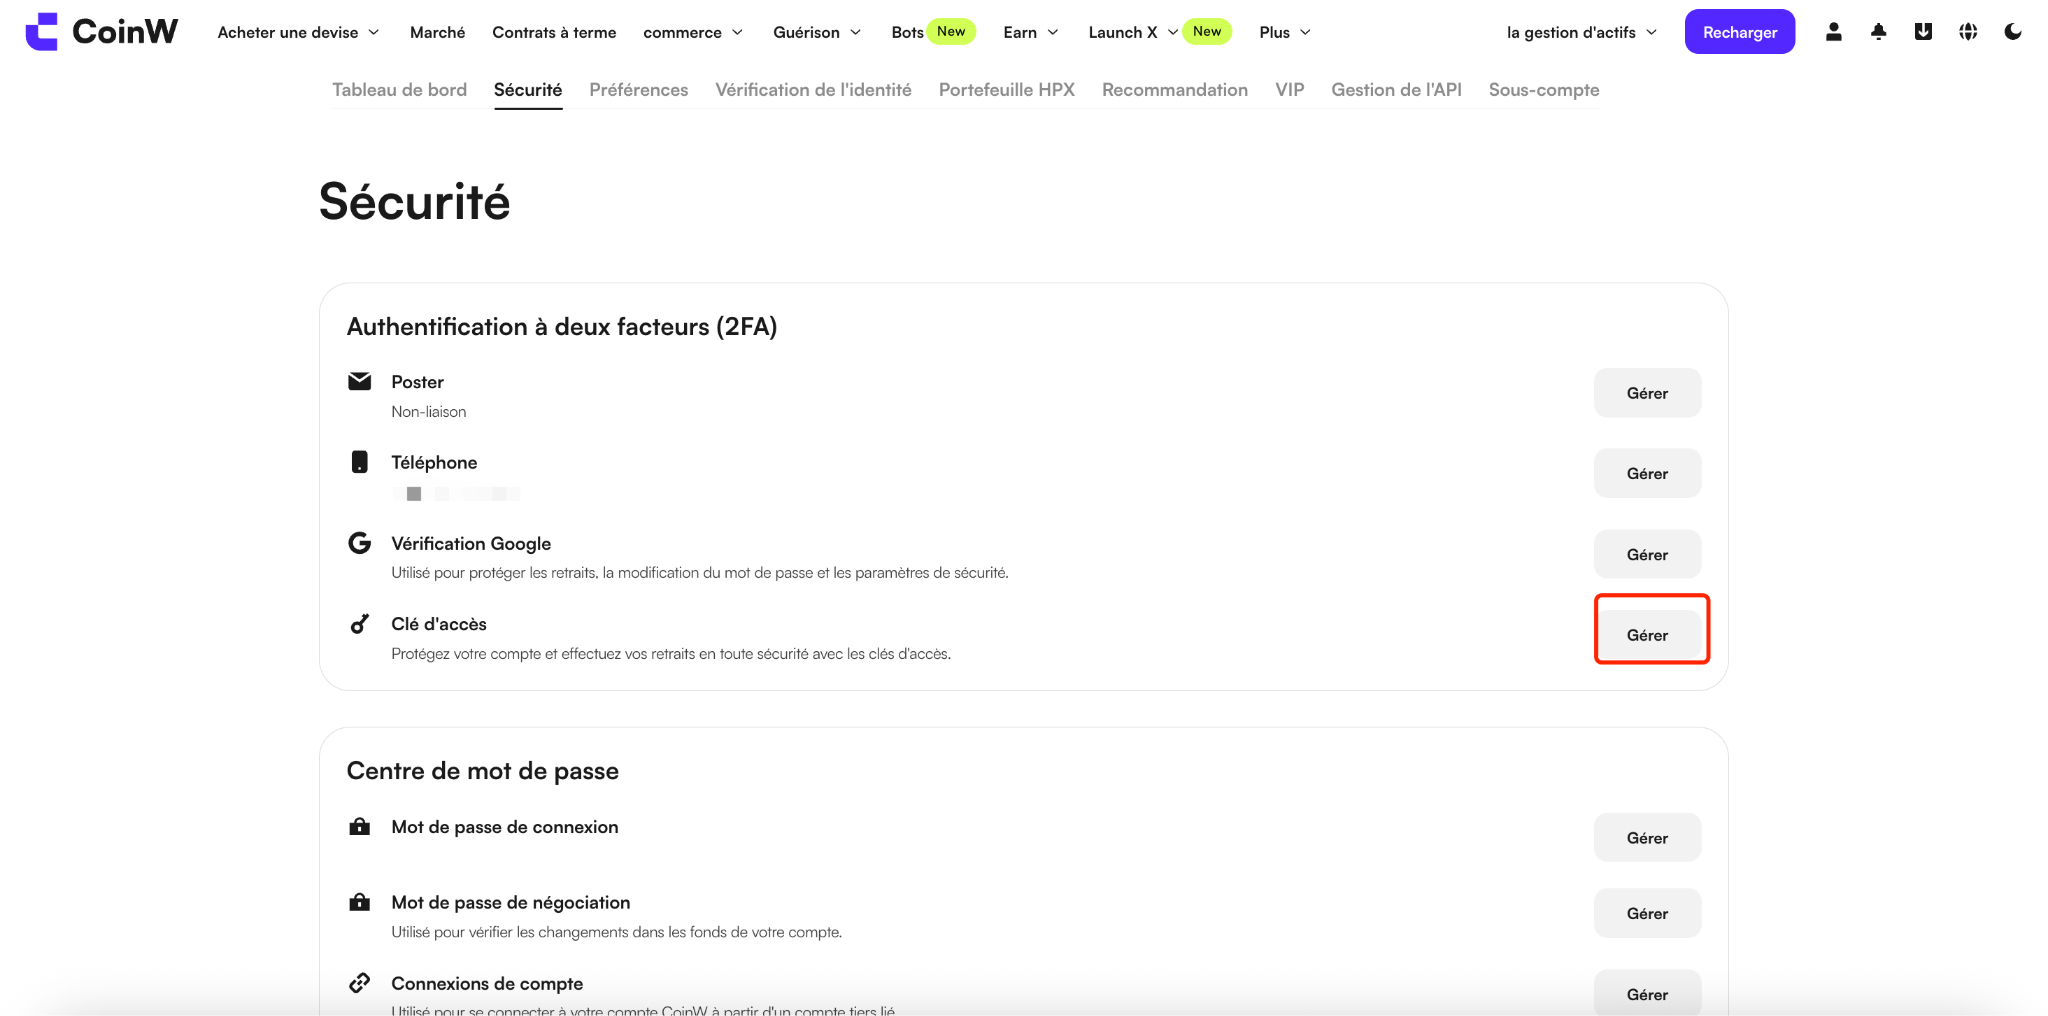This screenshot has height=1016, width=2048.
Task: Click the Mot de passe de négociation lock icon
Action: point(359,902)
